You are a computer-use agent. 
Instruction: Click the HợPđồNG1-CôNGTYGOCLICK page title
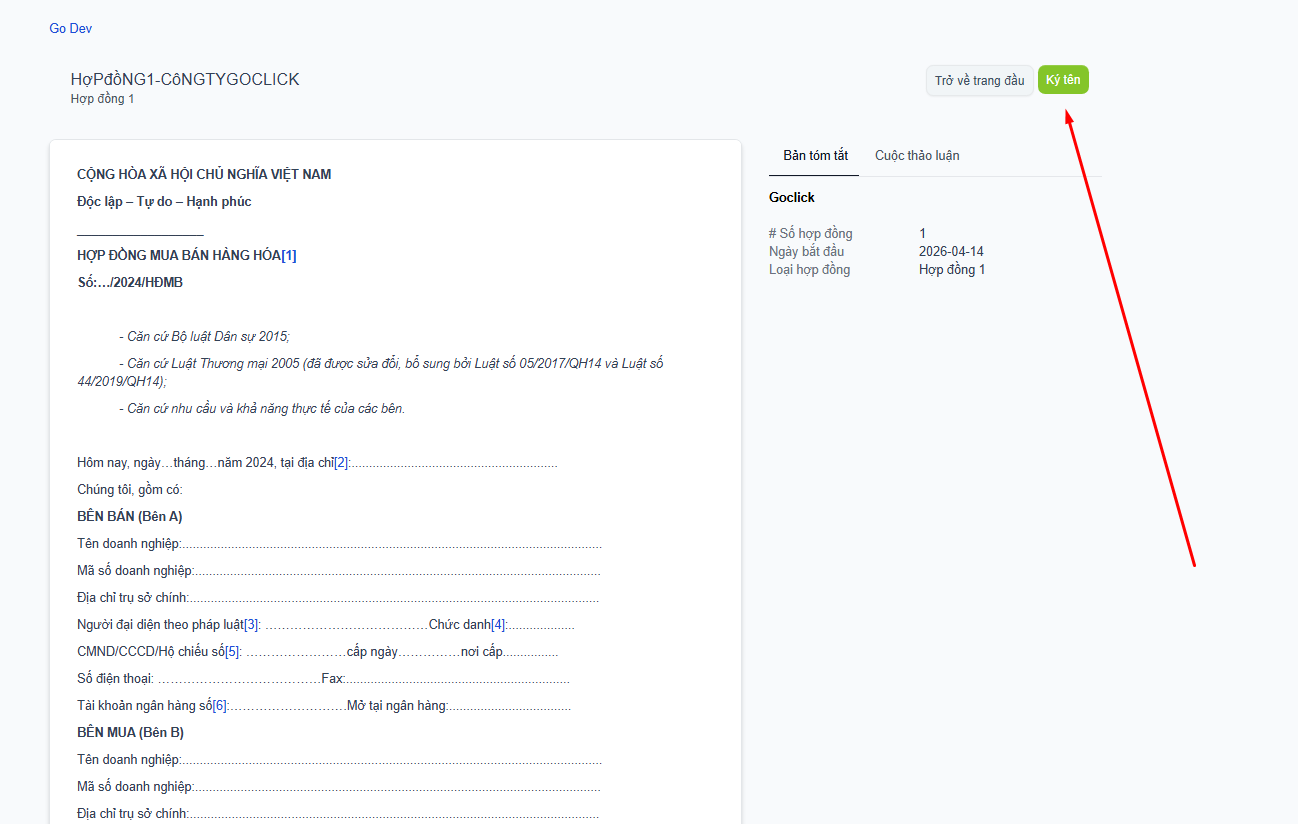tap(185, 80)
